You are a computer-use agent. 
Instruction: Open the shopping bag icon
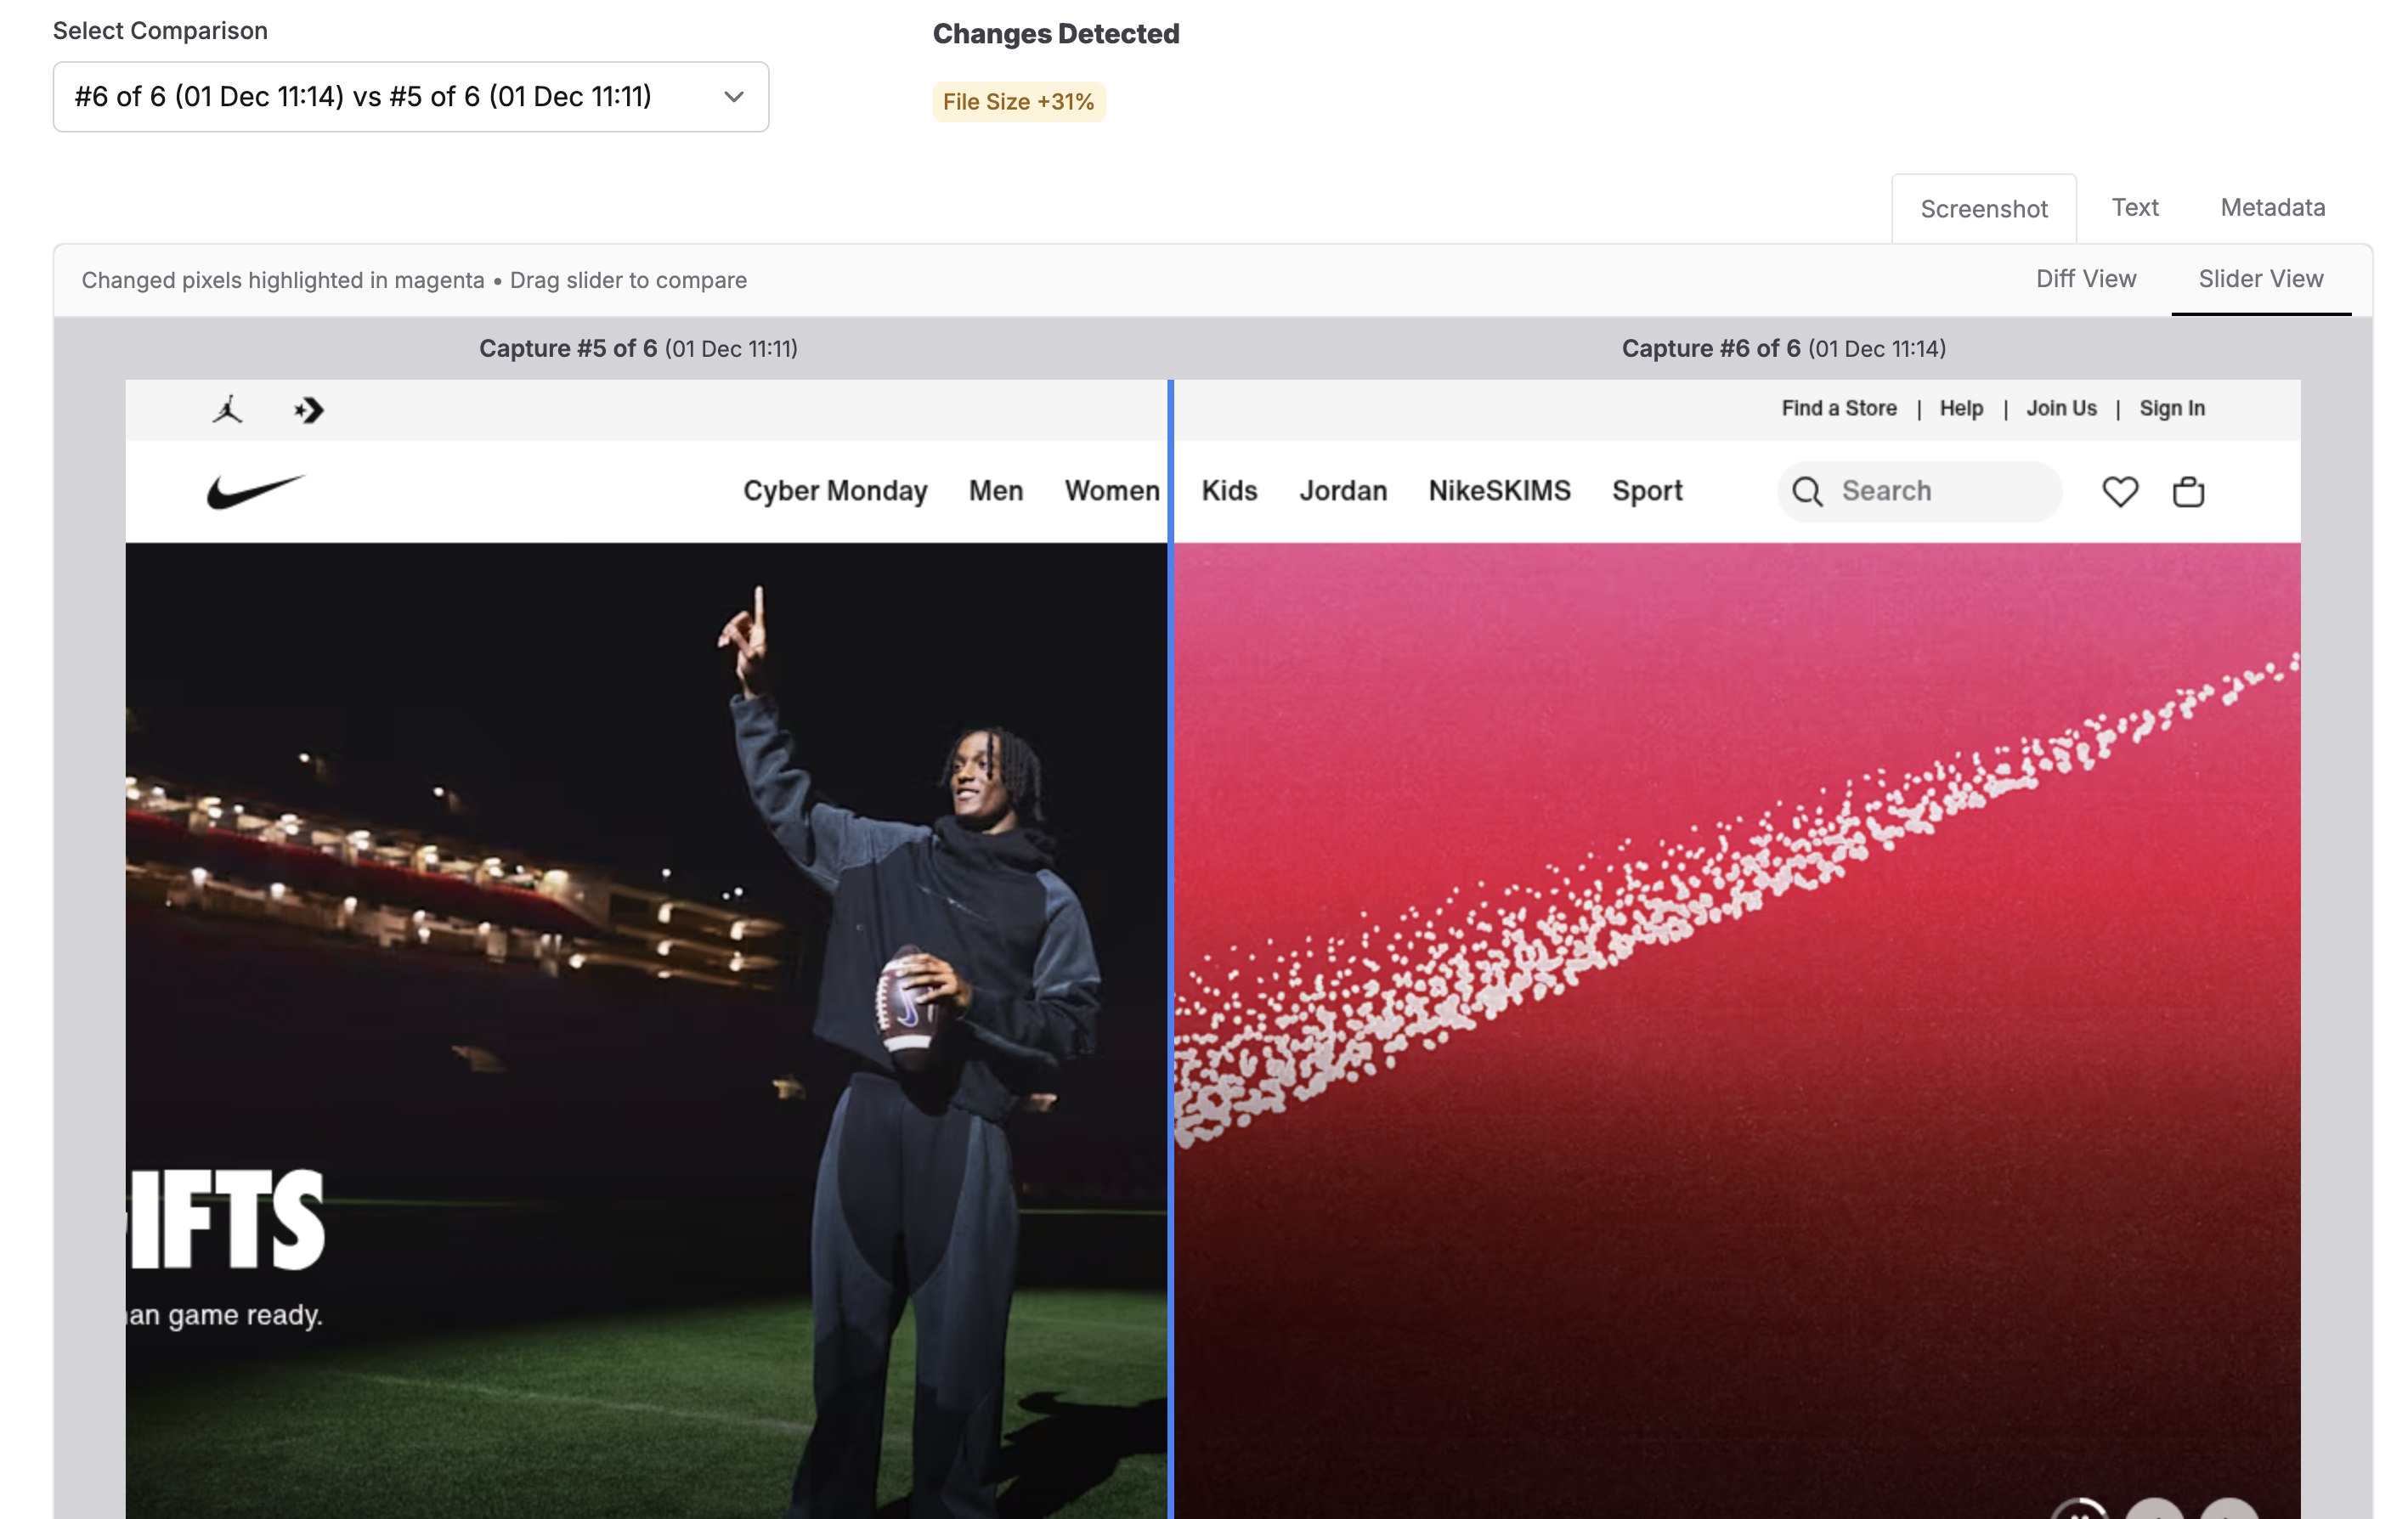point(2188,491)
